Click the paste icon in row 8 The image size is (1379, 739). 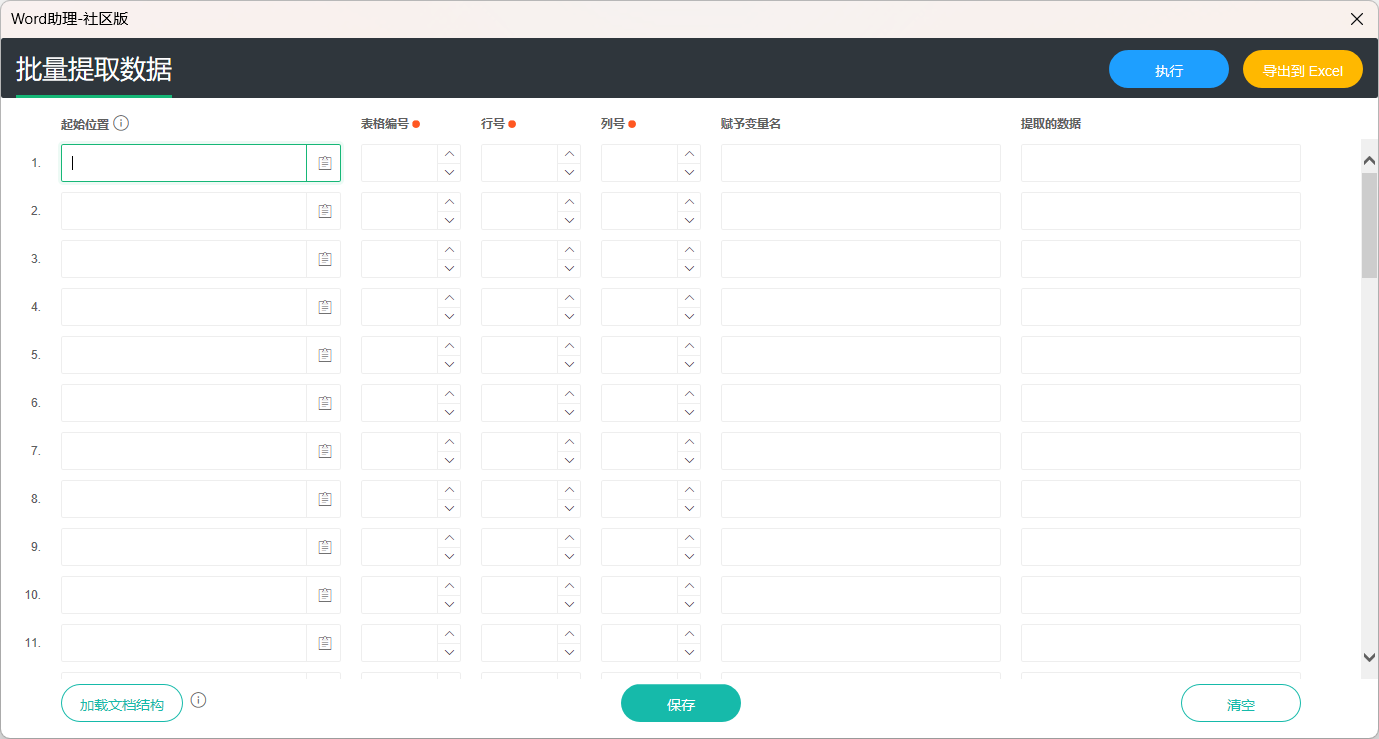[325, 499]
